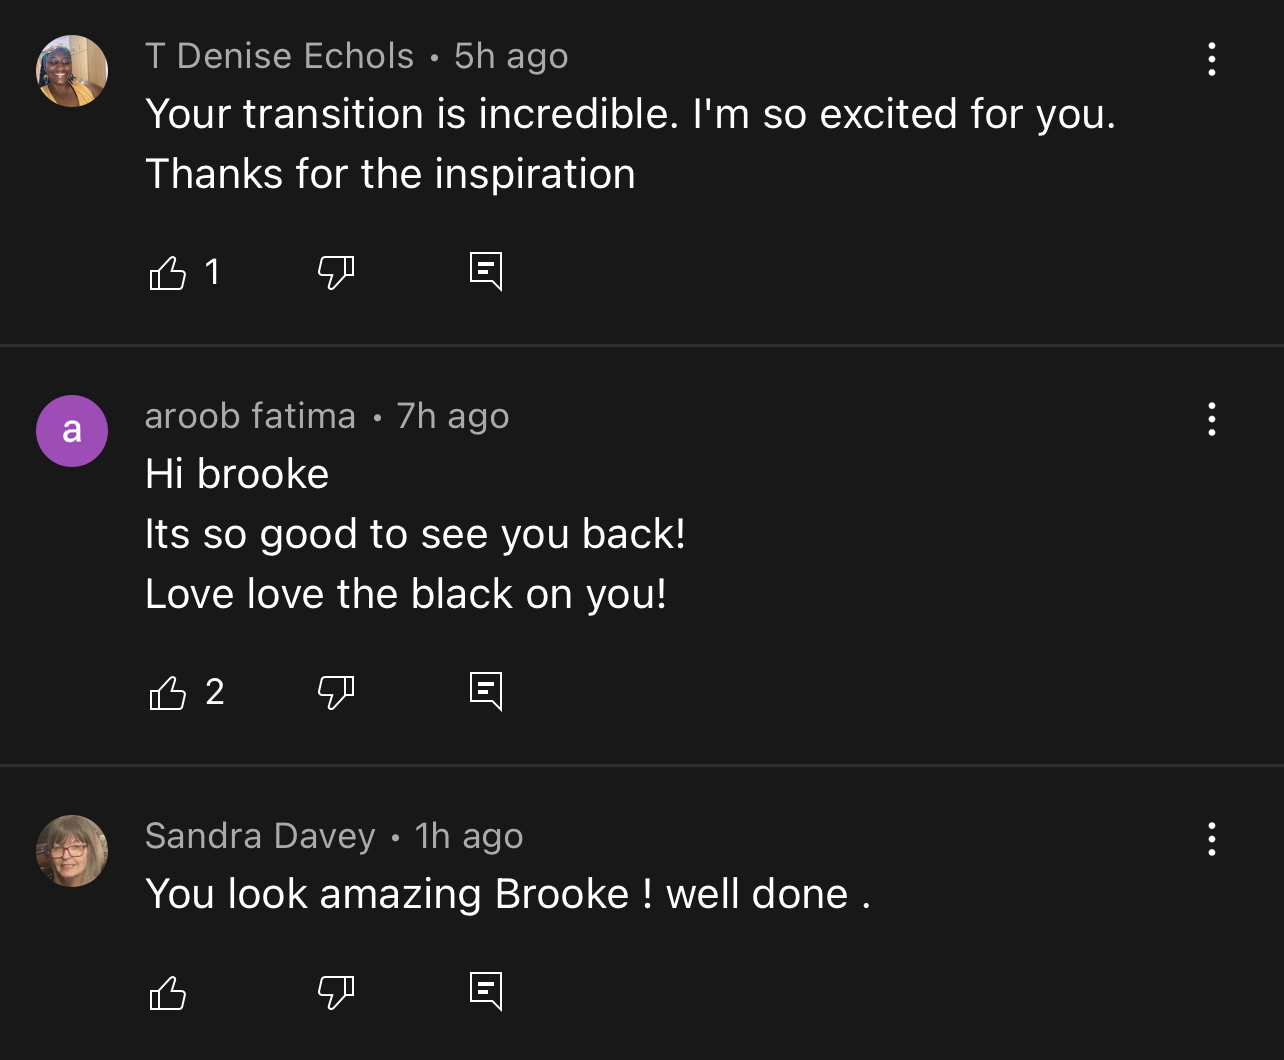Open options menu for T Denise Echols' comment

(1211, 59)
